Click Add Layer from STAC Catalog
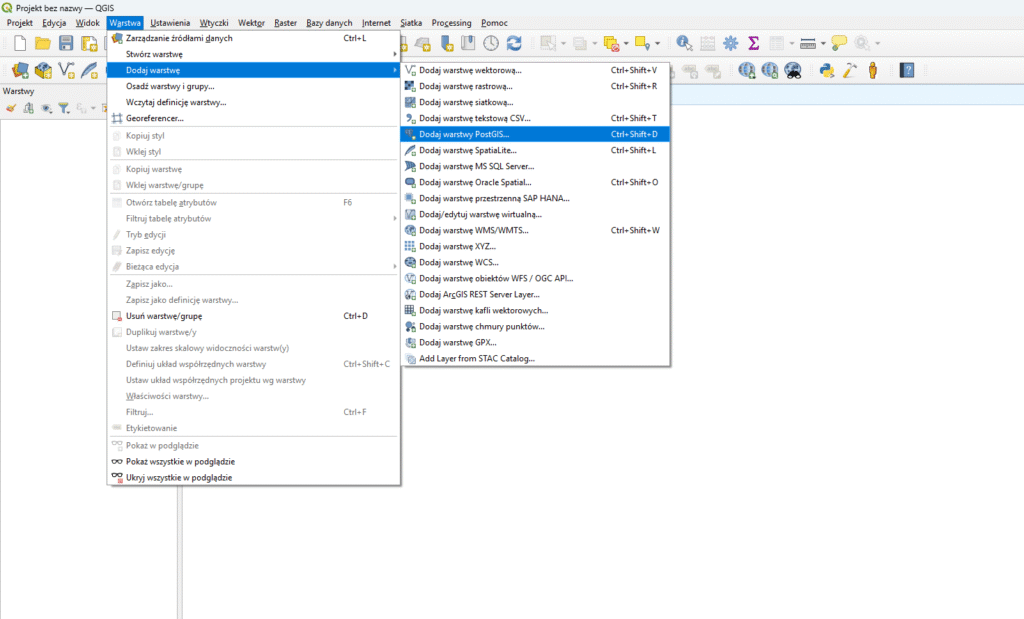Screen dimensions: 1024x619 coord(477,358)
